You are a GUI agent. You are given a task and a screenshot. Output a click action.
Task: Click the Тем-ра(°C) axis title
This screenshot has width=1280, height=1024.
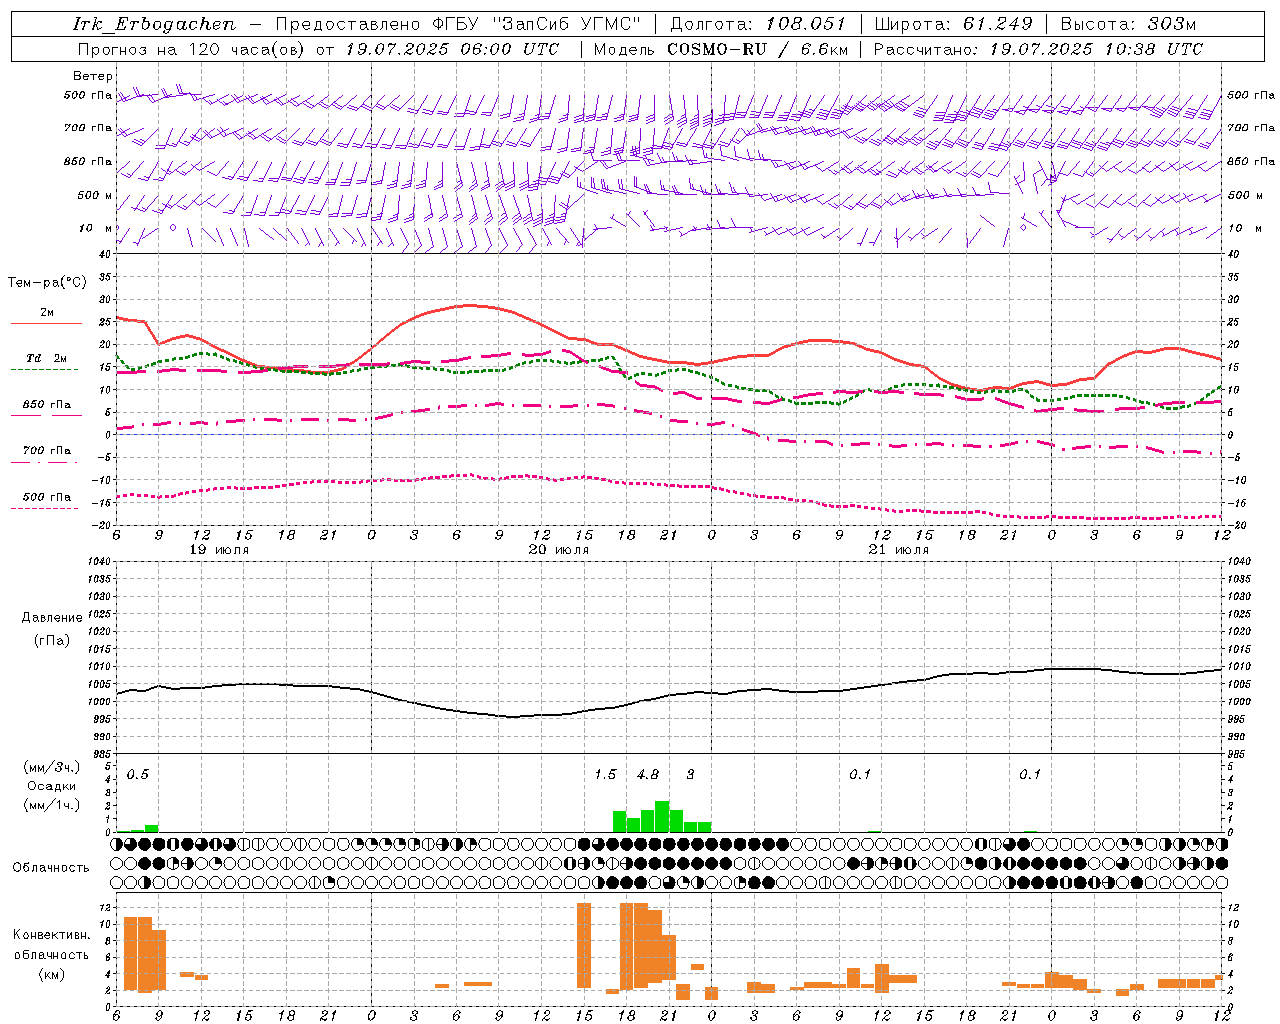[x=47, y=283]
